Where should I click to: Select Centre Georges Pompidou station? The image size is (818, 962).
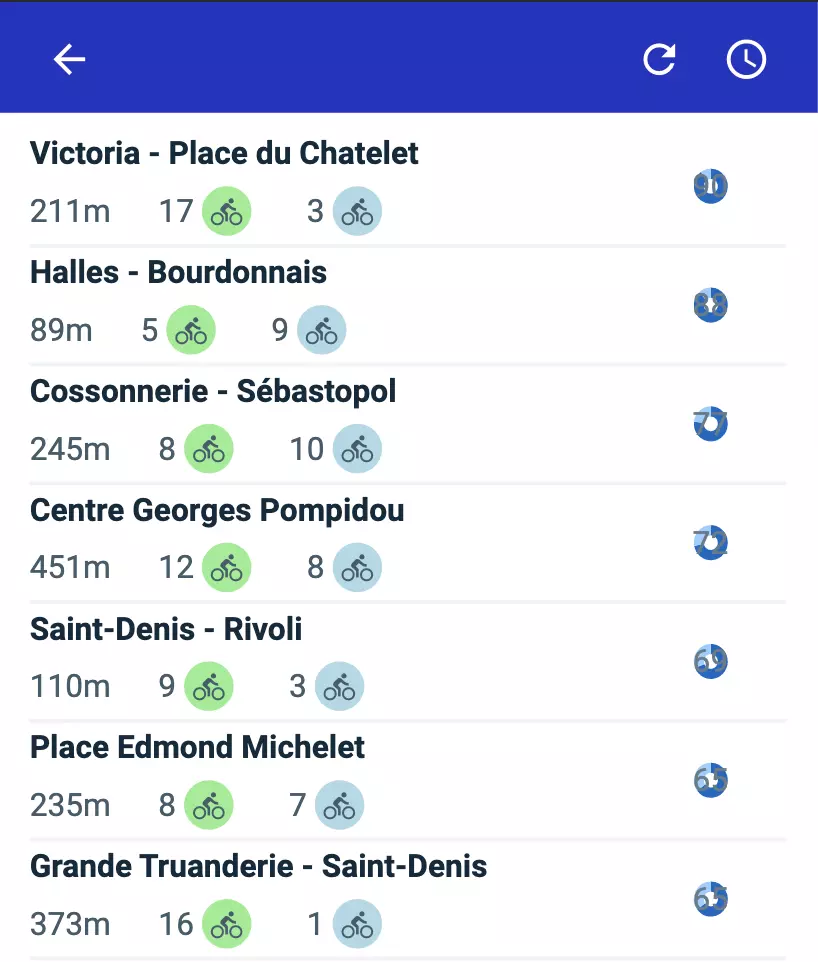pos(217,510)
